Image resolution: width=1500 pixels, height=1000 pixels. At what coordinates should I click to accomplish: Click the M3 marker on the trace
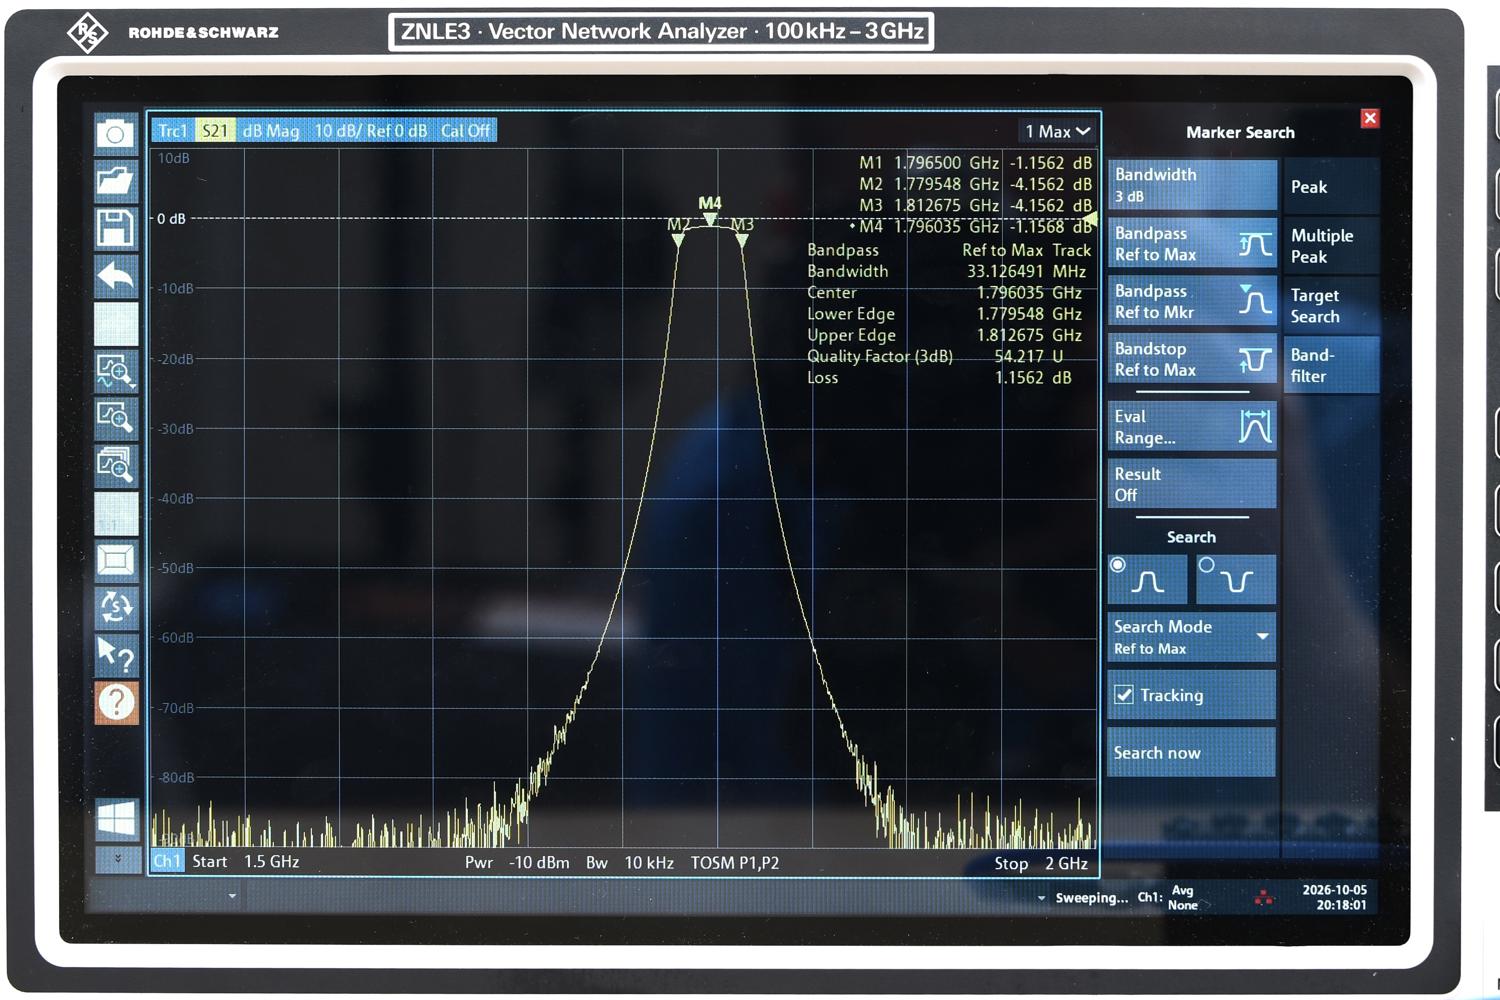[741, 240]
